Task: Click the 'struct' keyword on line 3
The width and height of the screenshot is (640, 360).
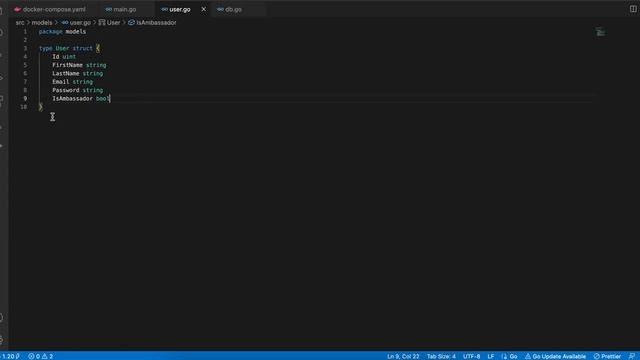Action: (82, 48)
